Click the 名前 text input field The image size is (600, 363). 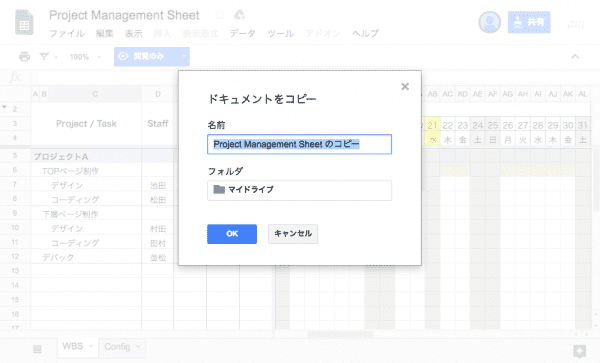click(x=299, y=144)
